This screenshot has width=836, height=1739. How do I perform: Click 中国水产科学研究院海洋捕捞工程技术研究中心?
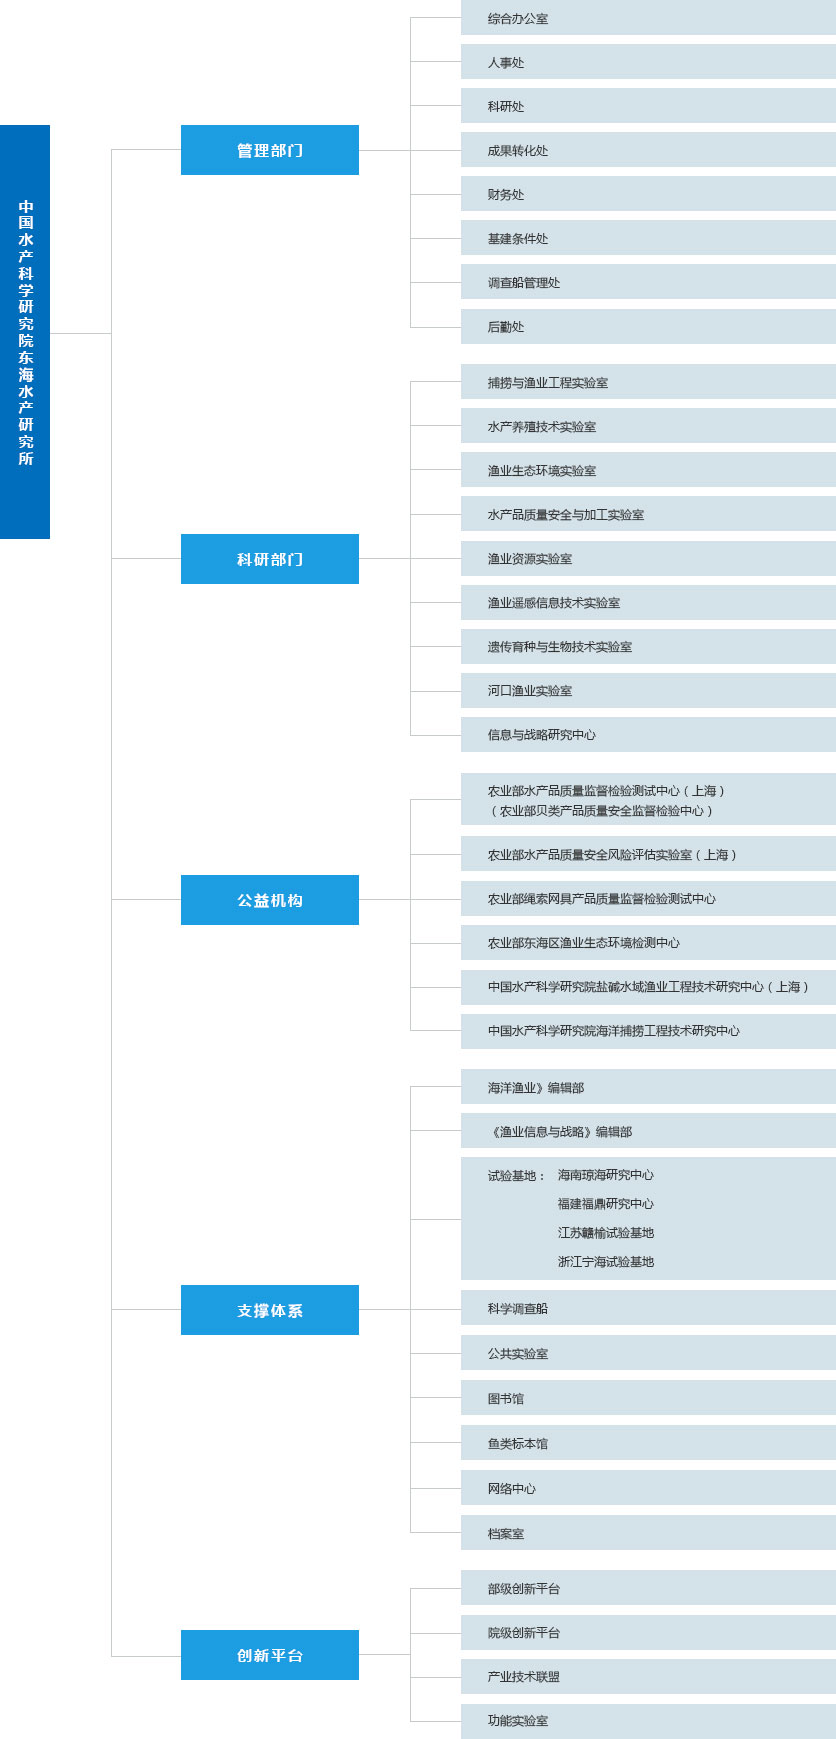click(648, 1030)
